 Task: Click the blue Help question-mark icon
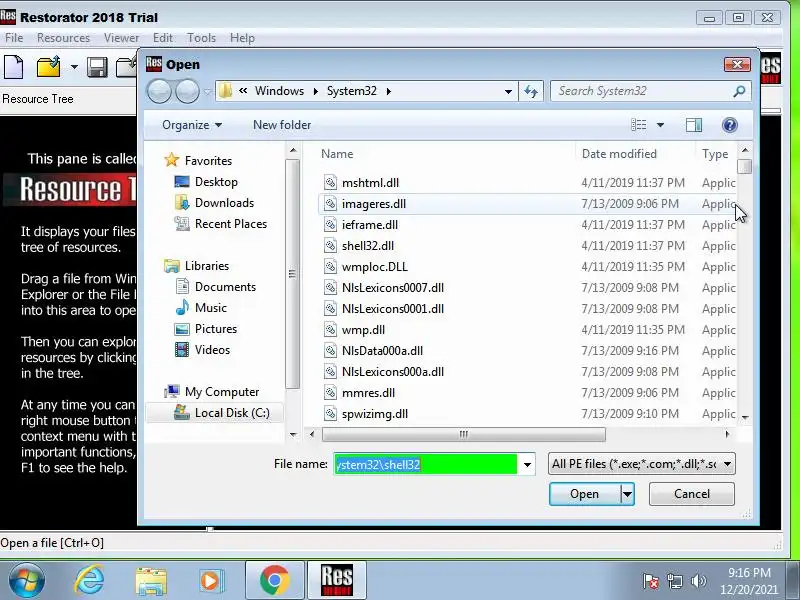[730, 125]
